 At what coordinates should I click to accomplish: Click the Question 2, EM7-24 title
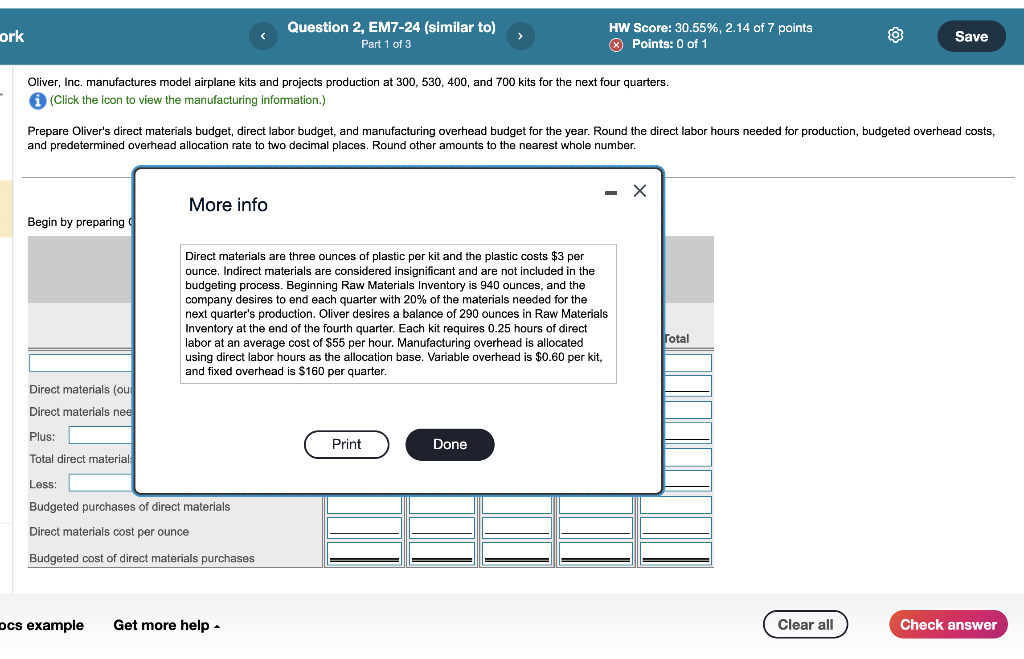pyautogui.click(x=391, y=27)
